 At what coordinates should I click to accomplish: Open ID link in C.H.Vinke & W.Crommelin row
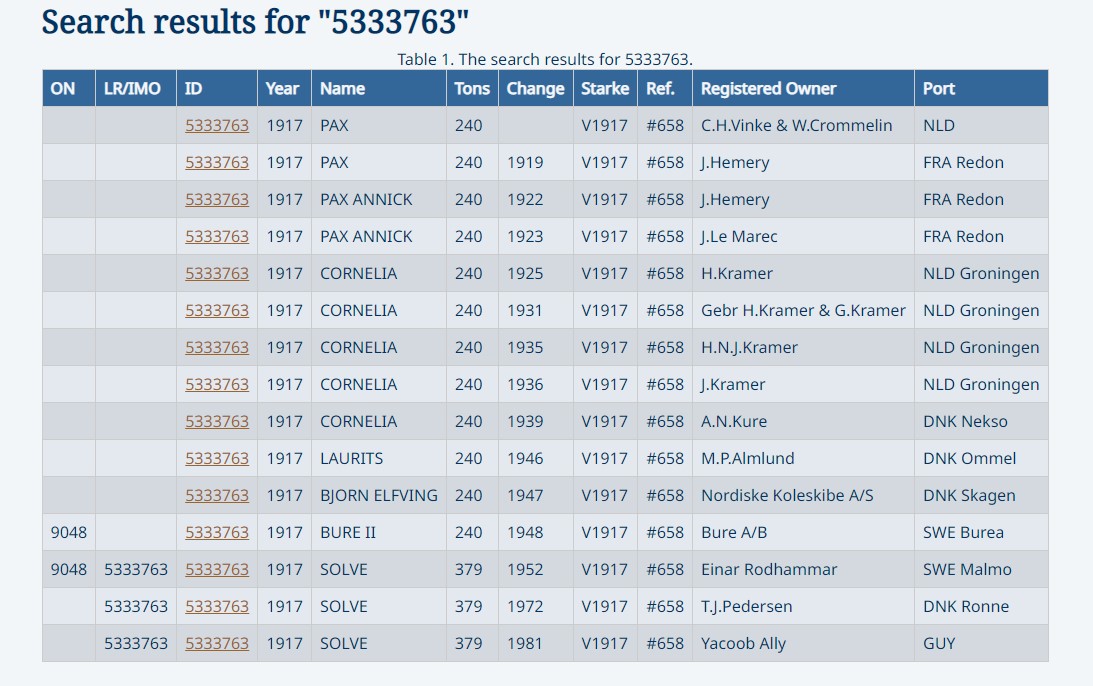pos(217,125)
